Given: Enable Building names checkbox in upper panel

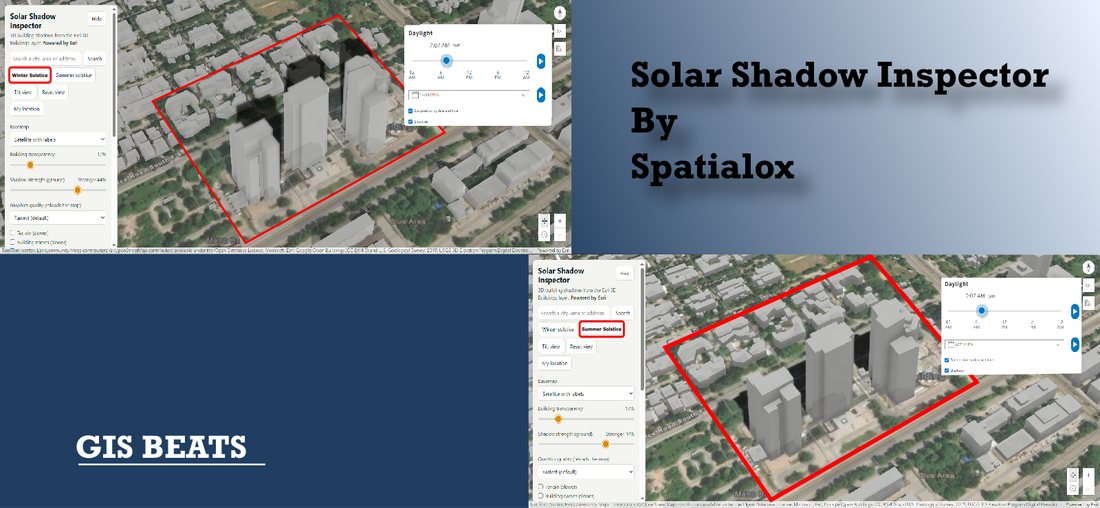Looking at the screenshot, I should click(x=13, y=241).
